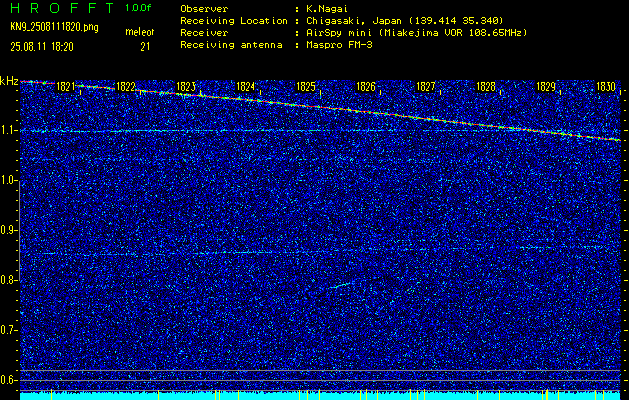The width and height of the screenshot is (629, 400).
Task: Click the 1822 time marker
Action: (x=126, y=87)
